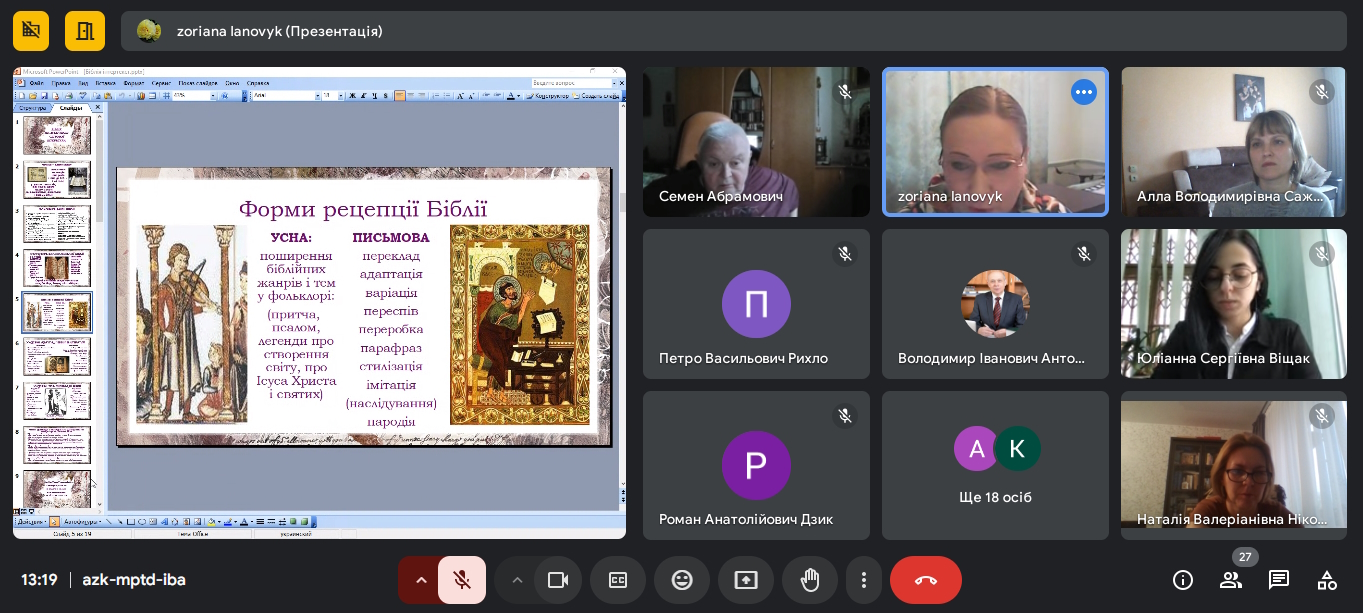Select Семен Абрамович's video tile
The image size is (1363, 613).
tap(756, 142)
